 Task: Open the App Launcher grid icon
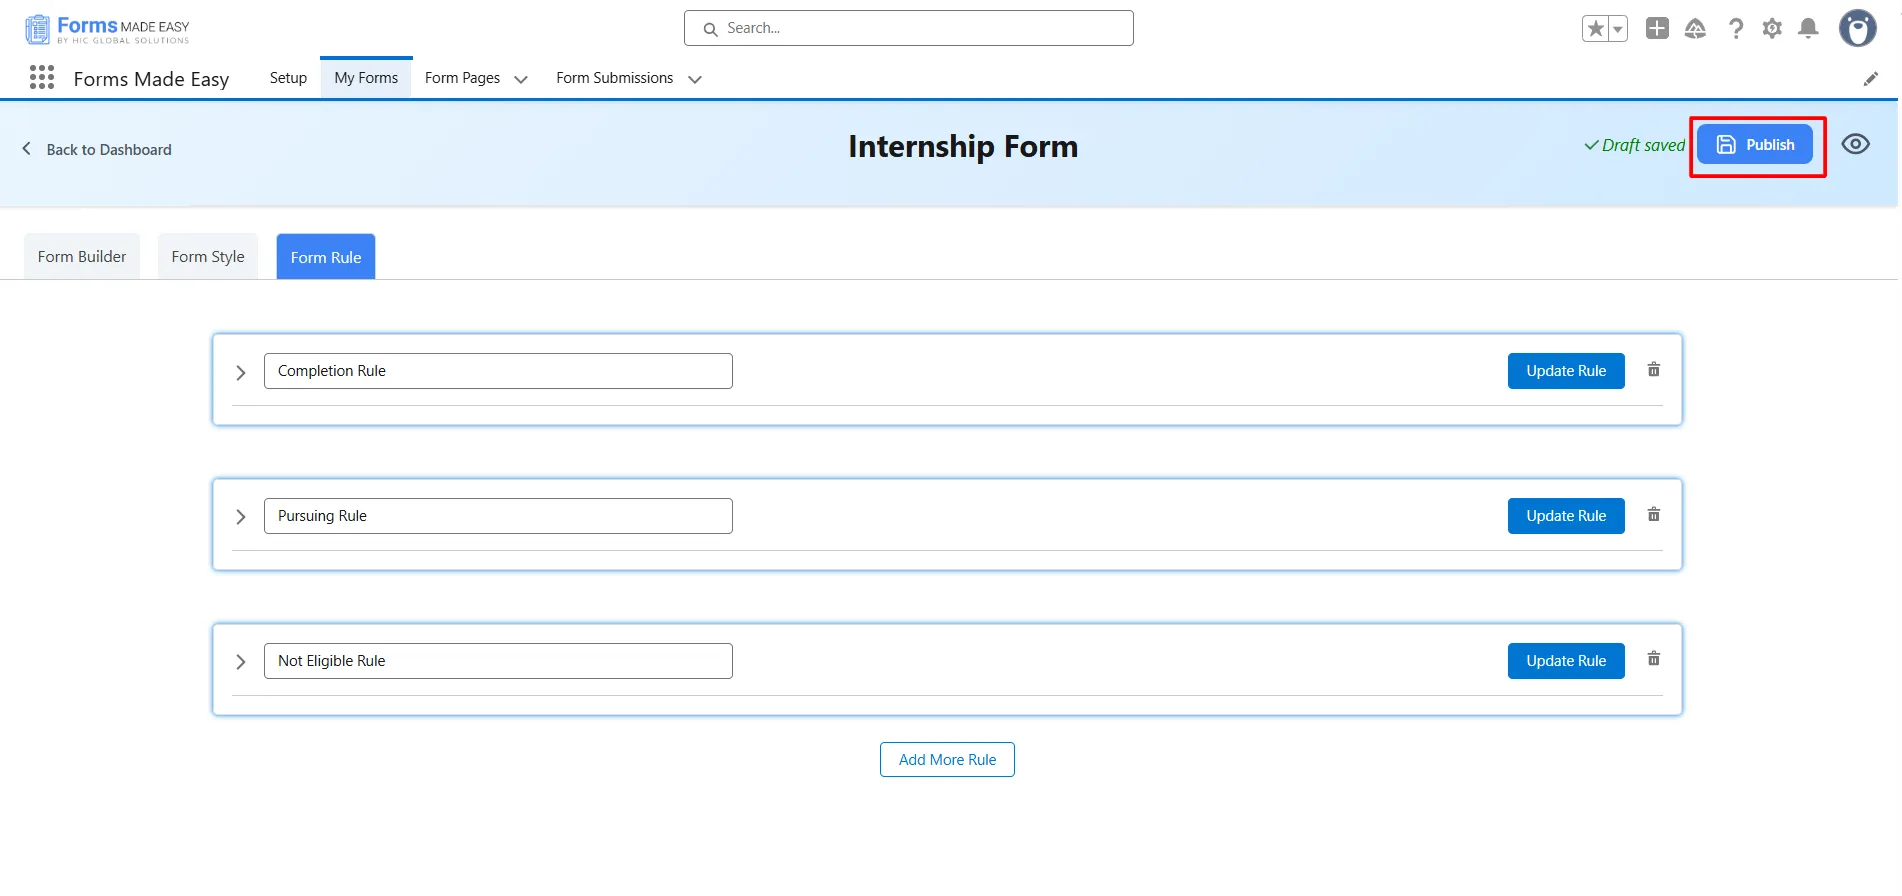(42, 78)
